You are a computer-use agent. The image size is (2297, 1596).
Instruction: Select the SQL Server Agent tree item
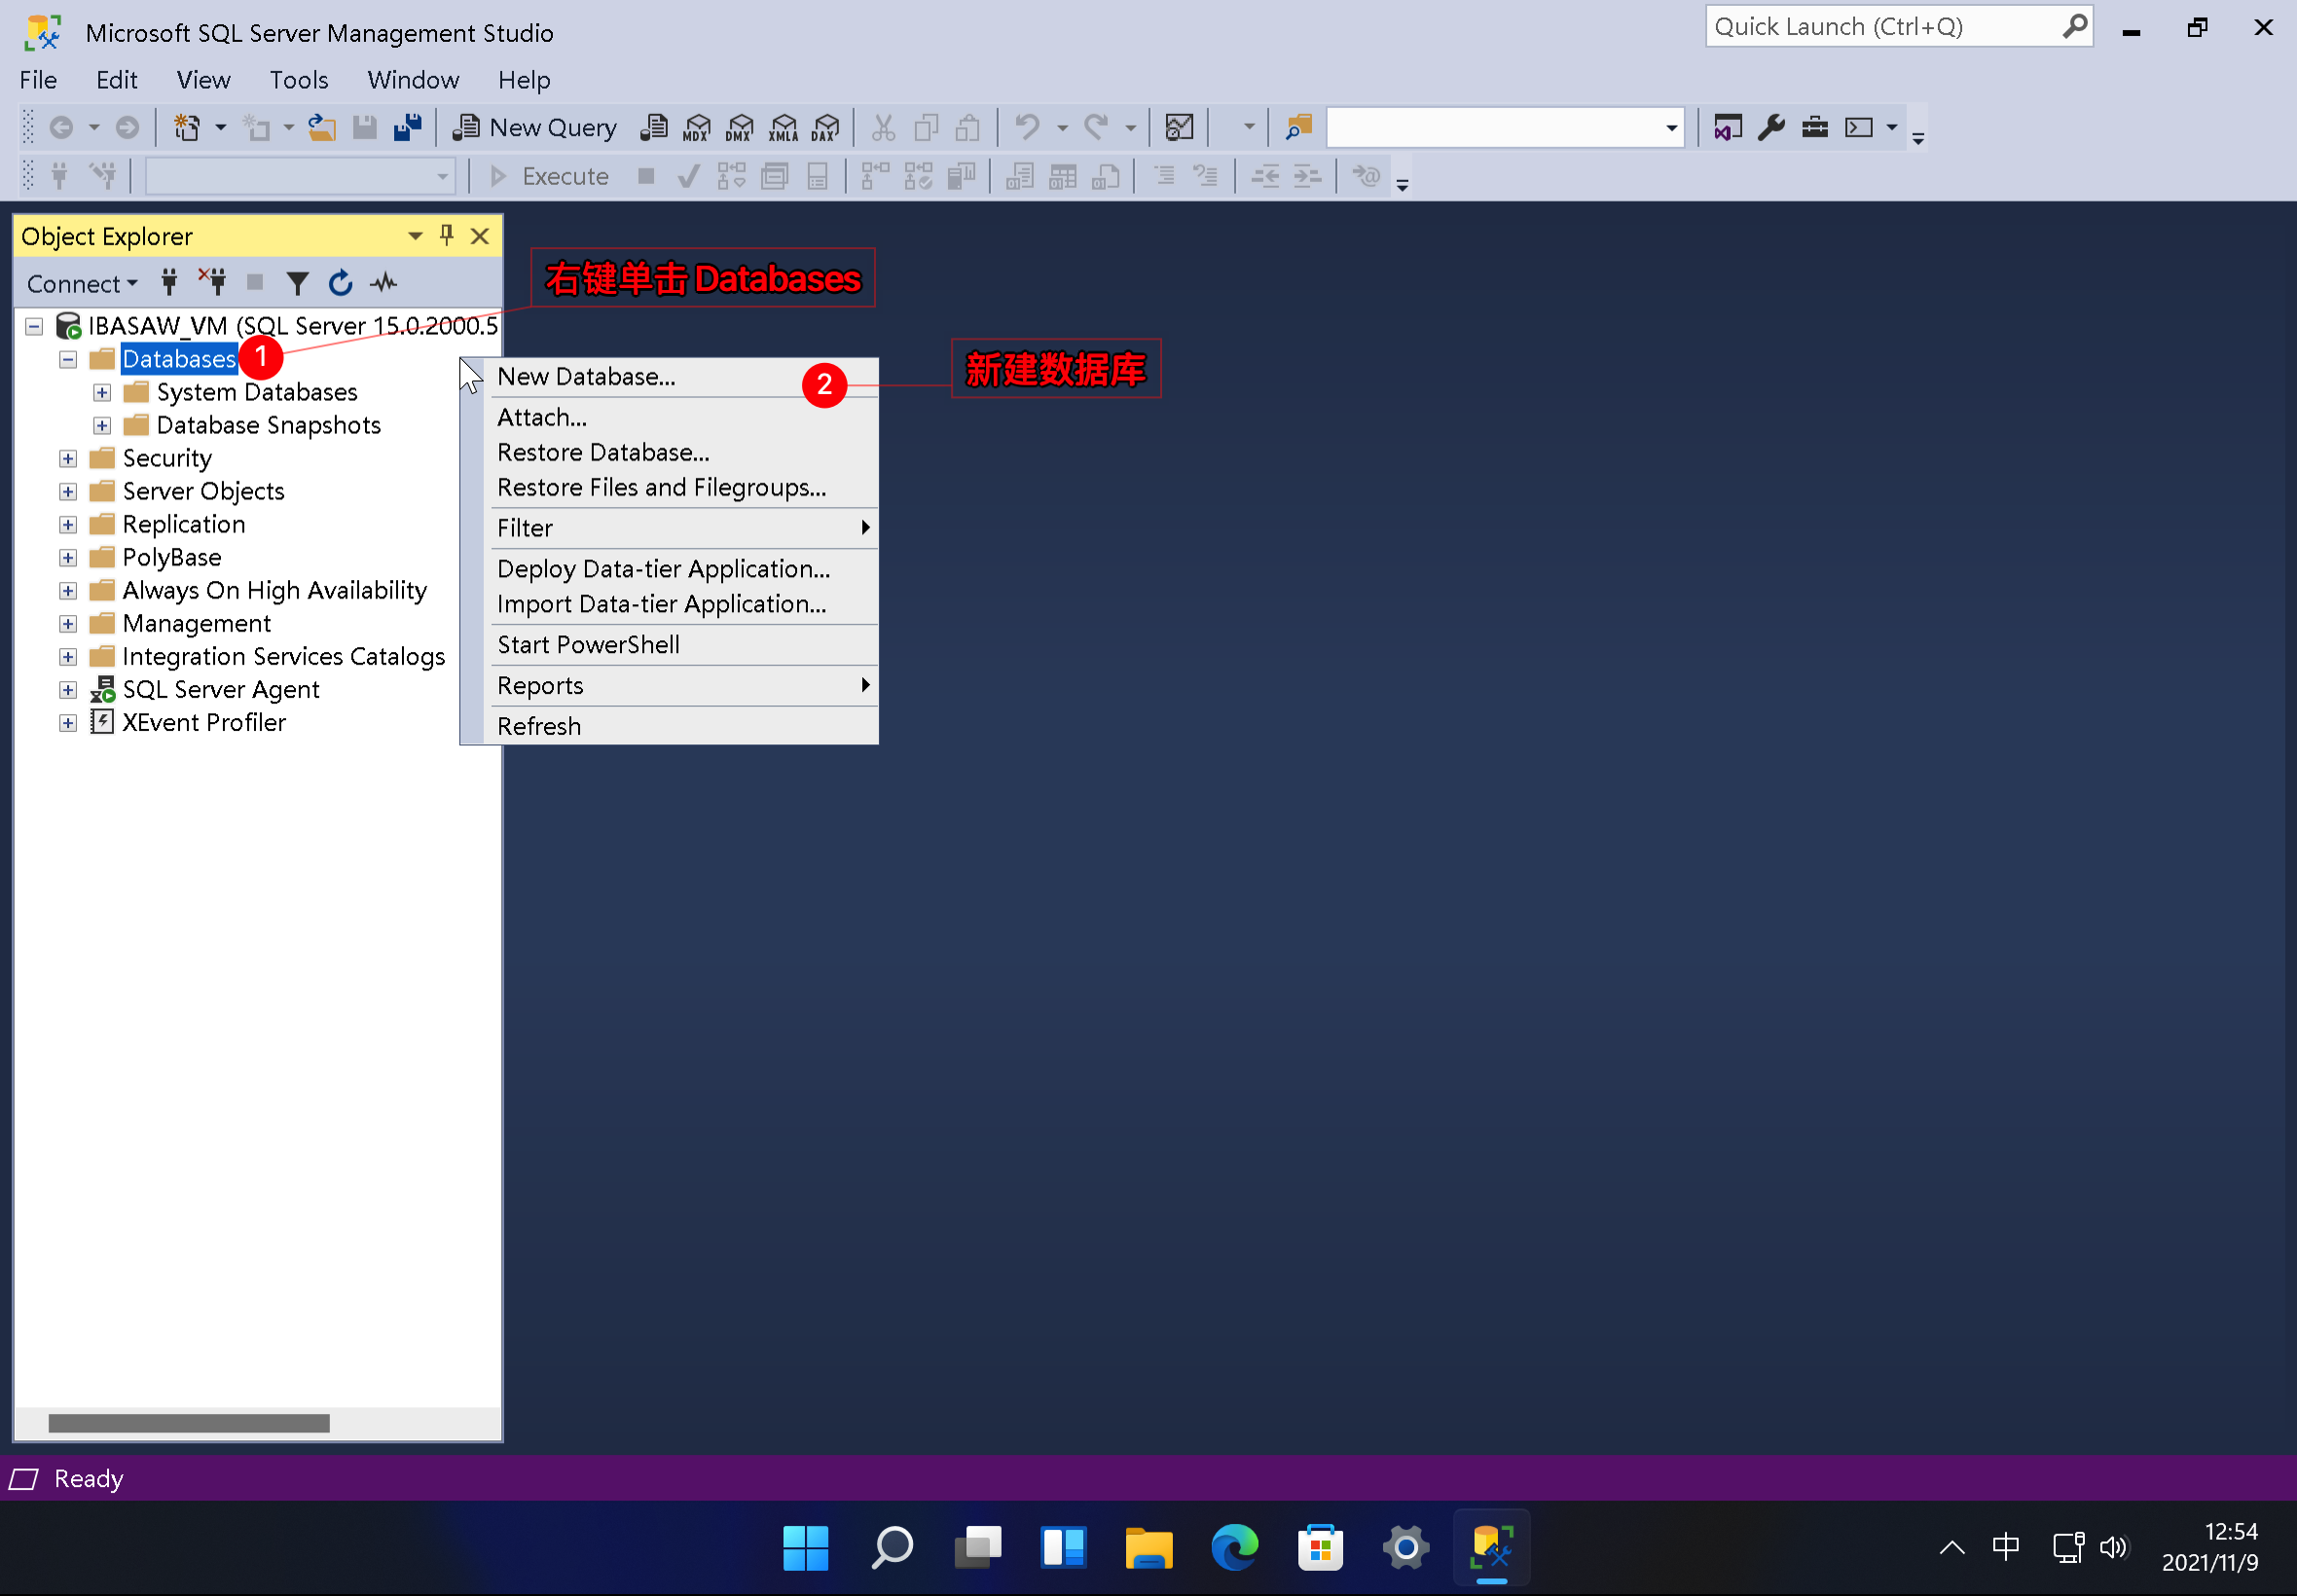pyautogui.click(x=220, y=689)
